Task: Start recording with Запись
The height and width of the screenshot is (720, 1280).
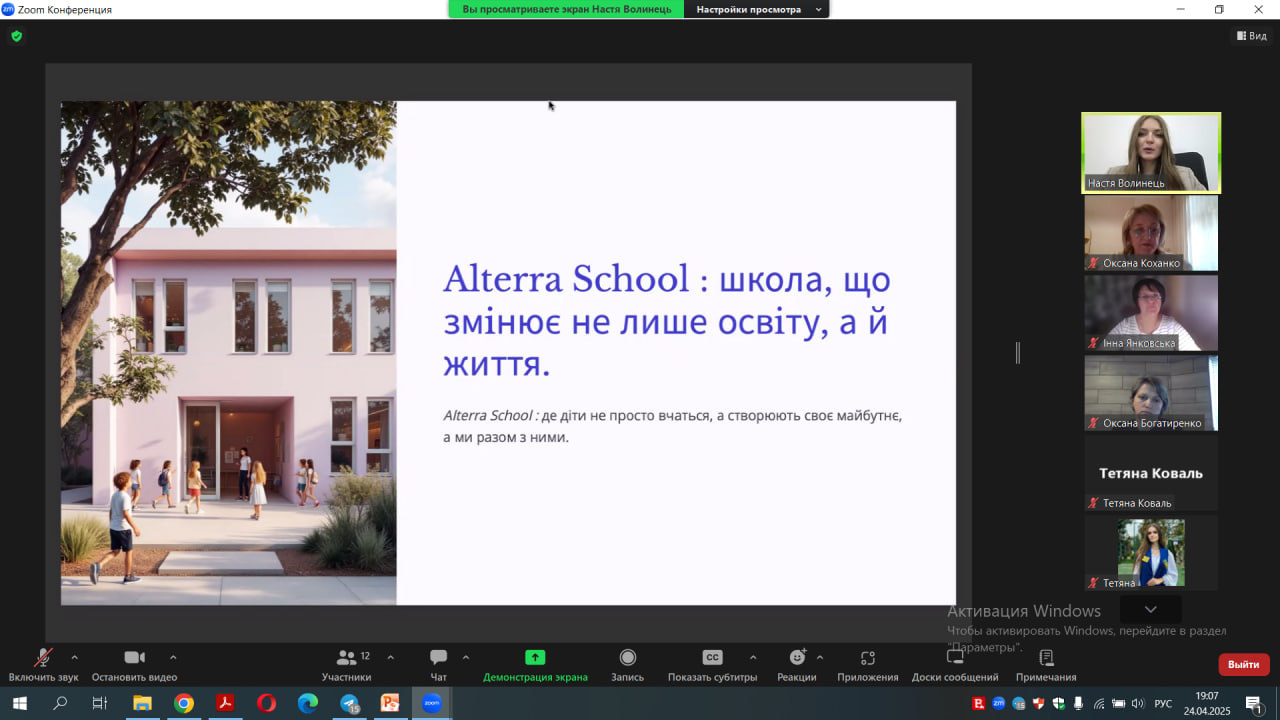Action: 627,665
